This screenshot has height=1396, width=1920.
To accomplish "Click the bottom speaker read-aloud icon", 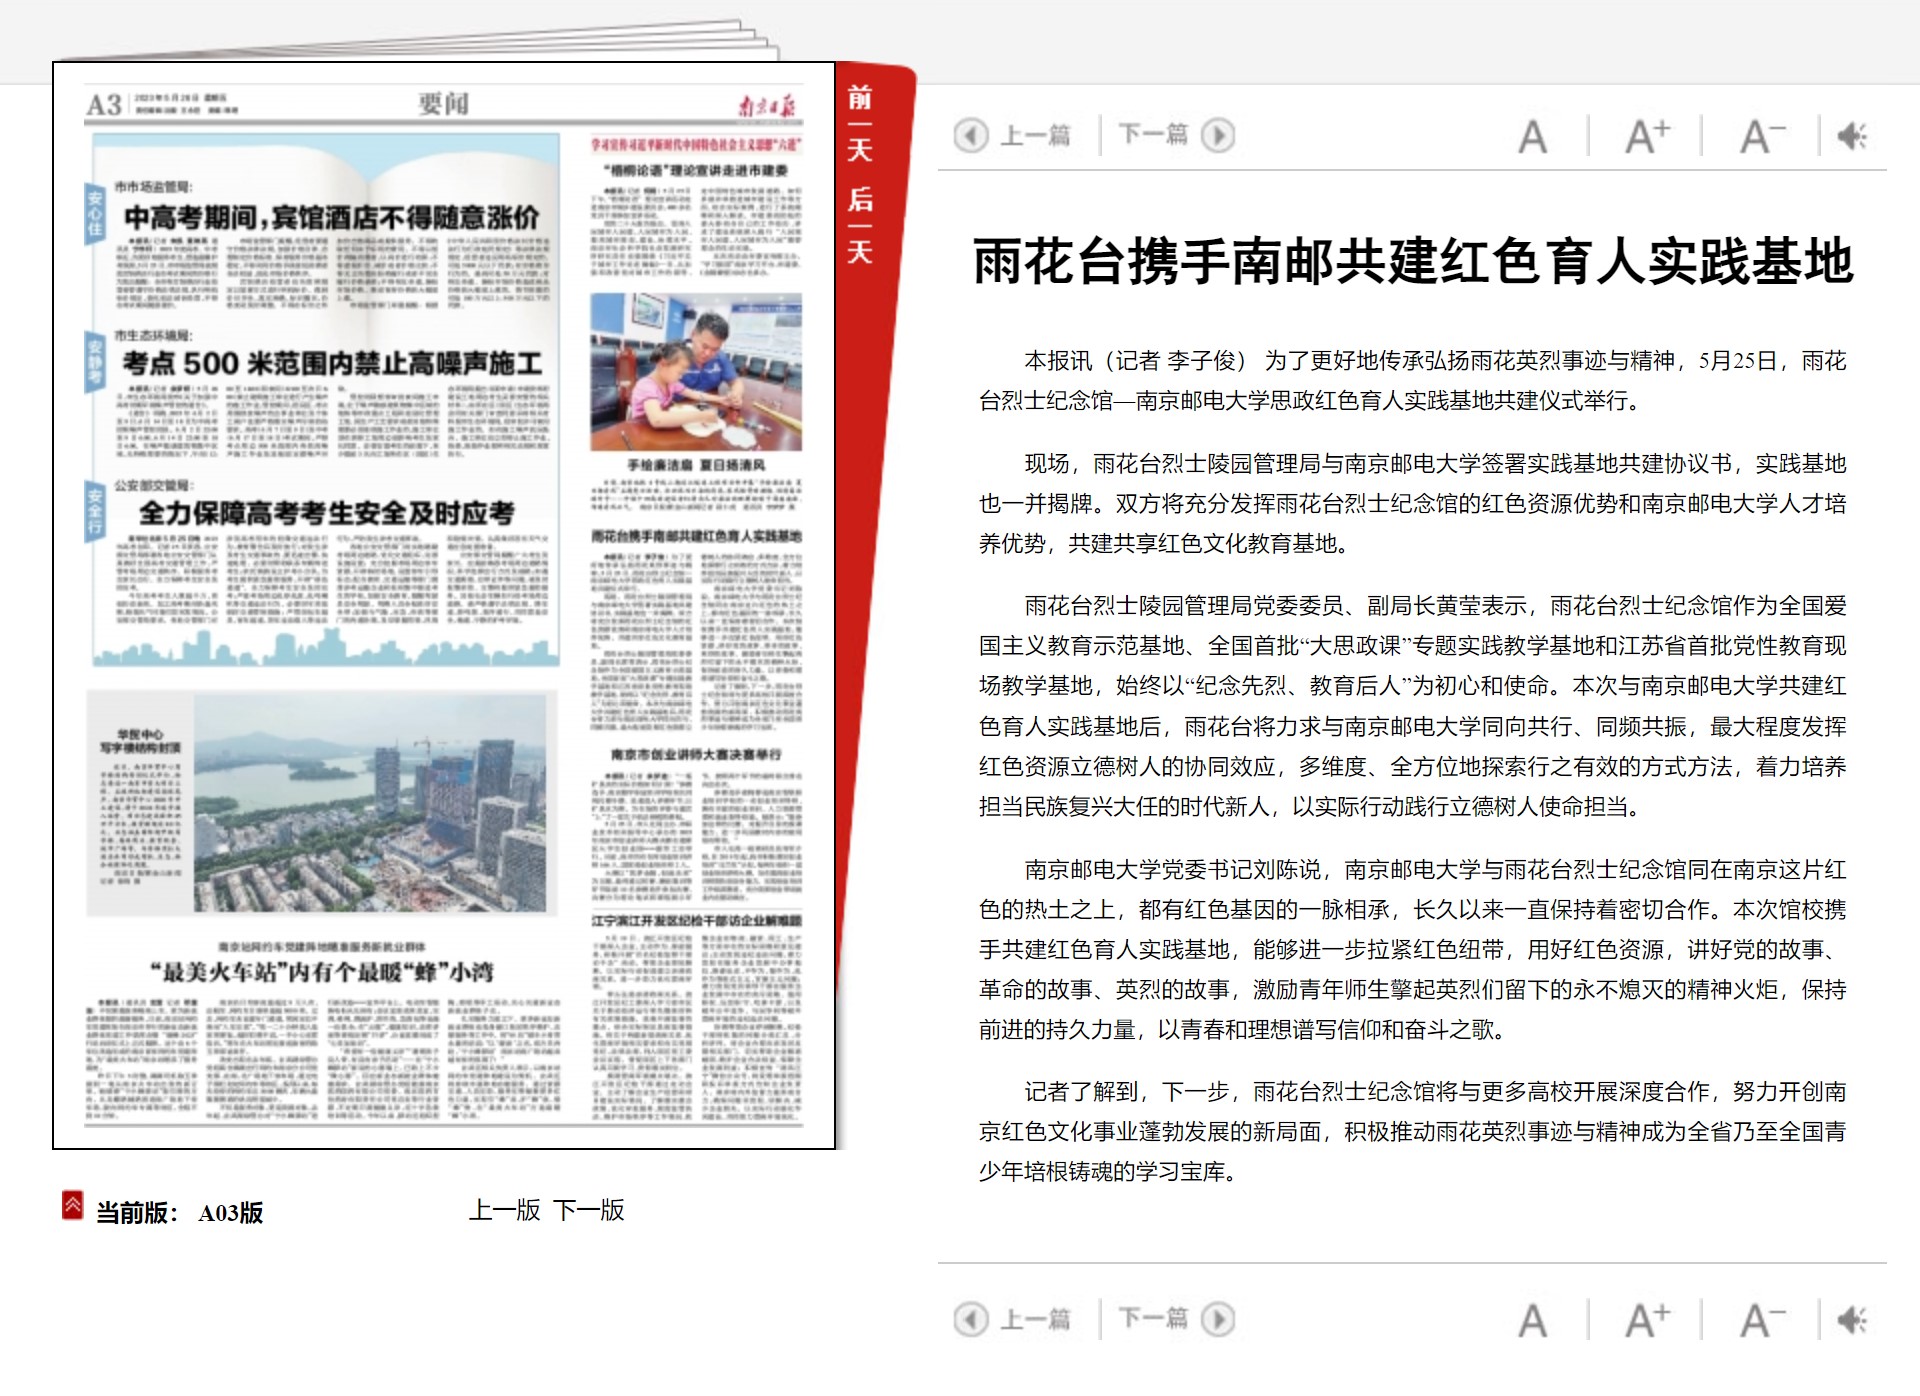I will coord(1852,1320).
